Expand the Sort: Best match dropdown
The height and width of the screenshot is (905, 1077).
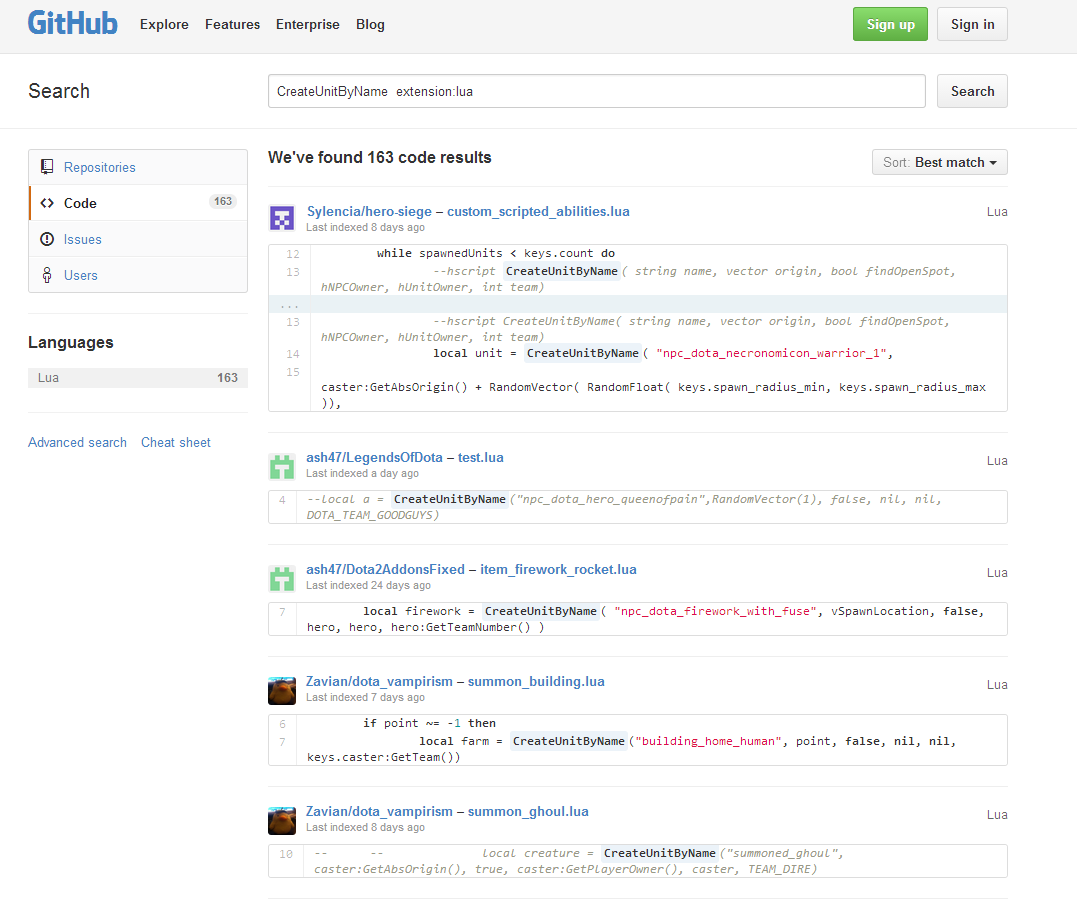(939, 162)
